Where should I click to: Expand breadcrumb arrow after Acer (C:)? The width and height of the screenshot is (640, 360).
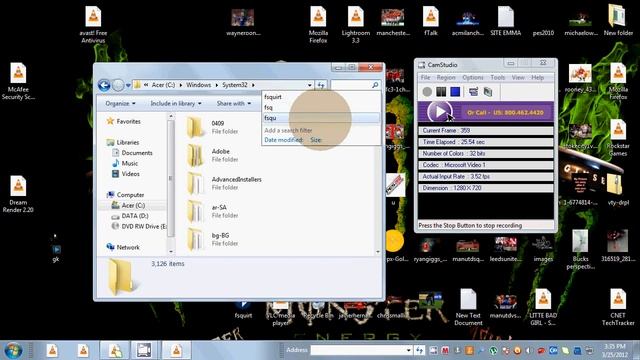coord(181,85)
